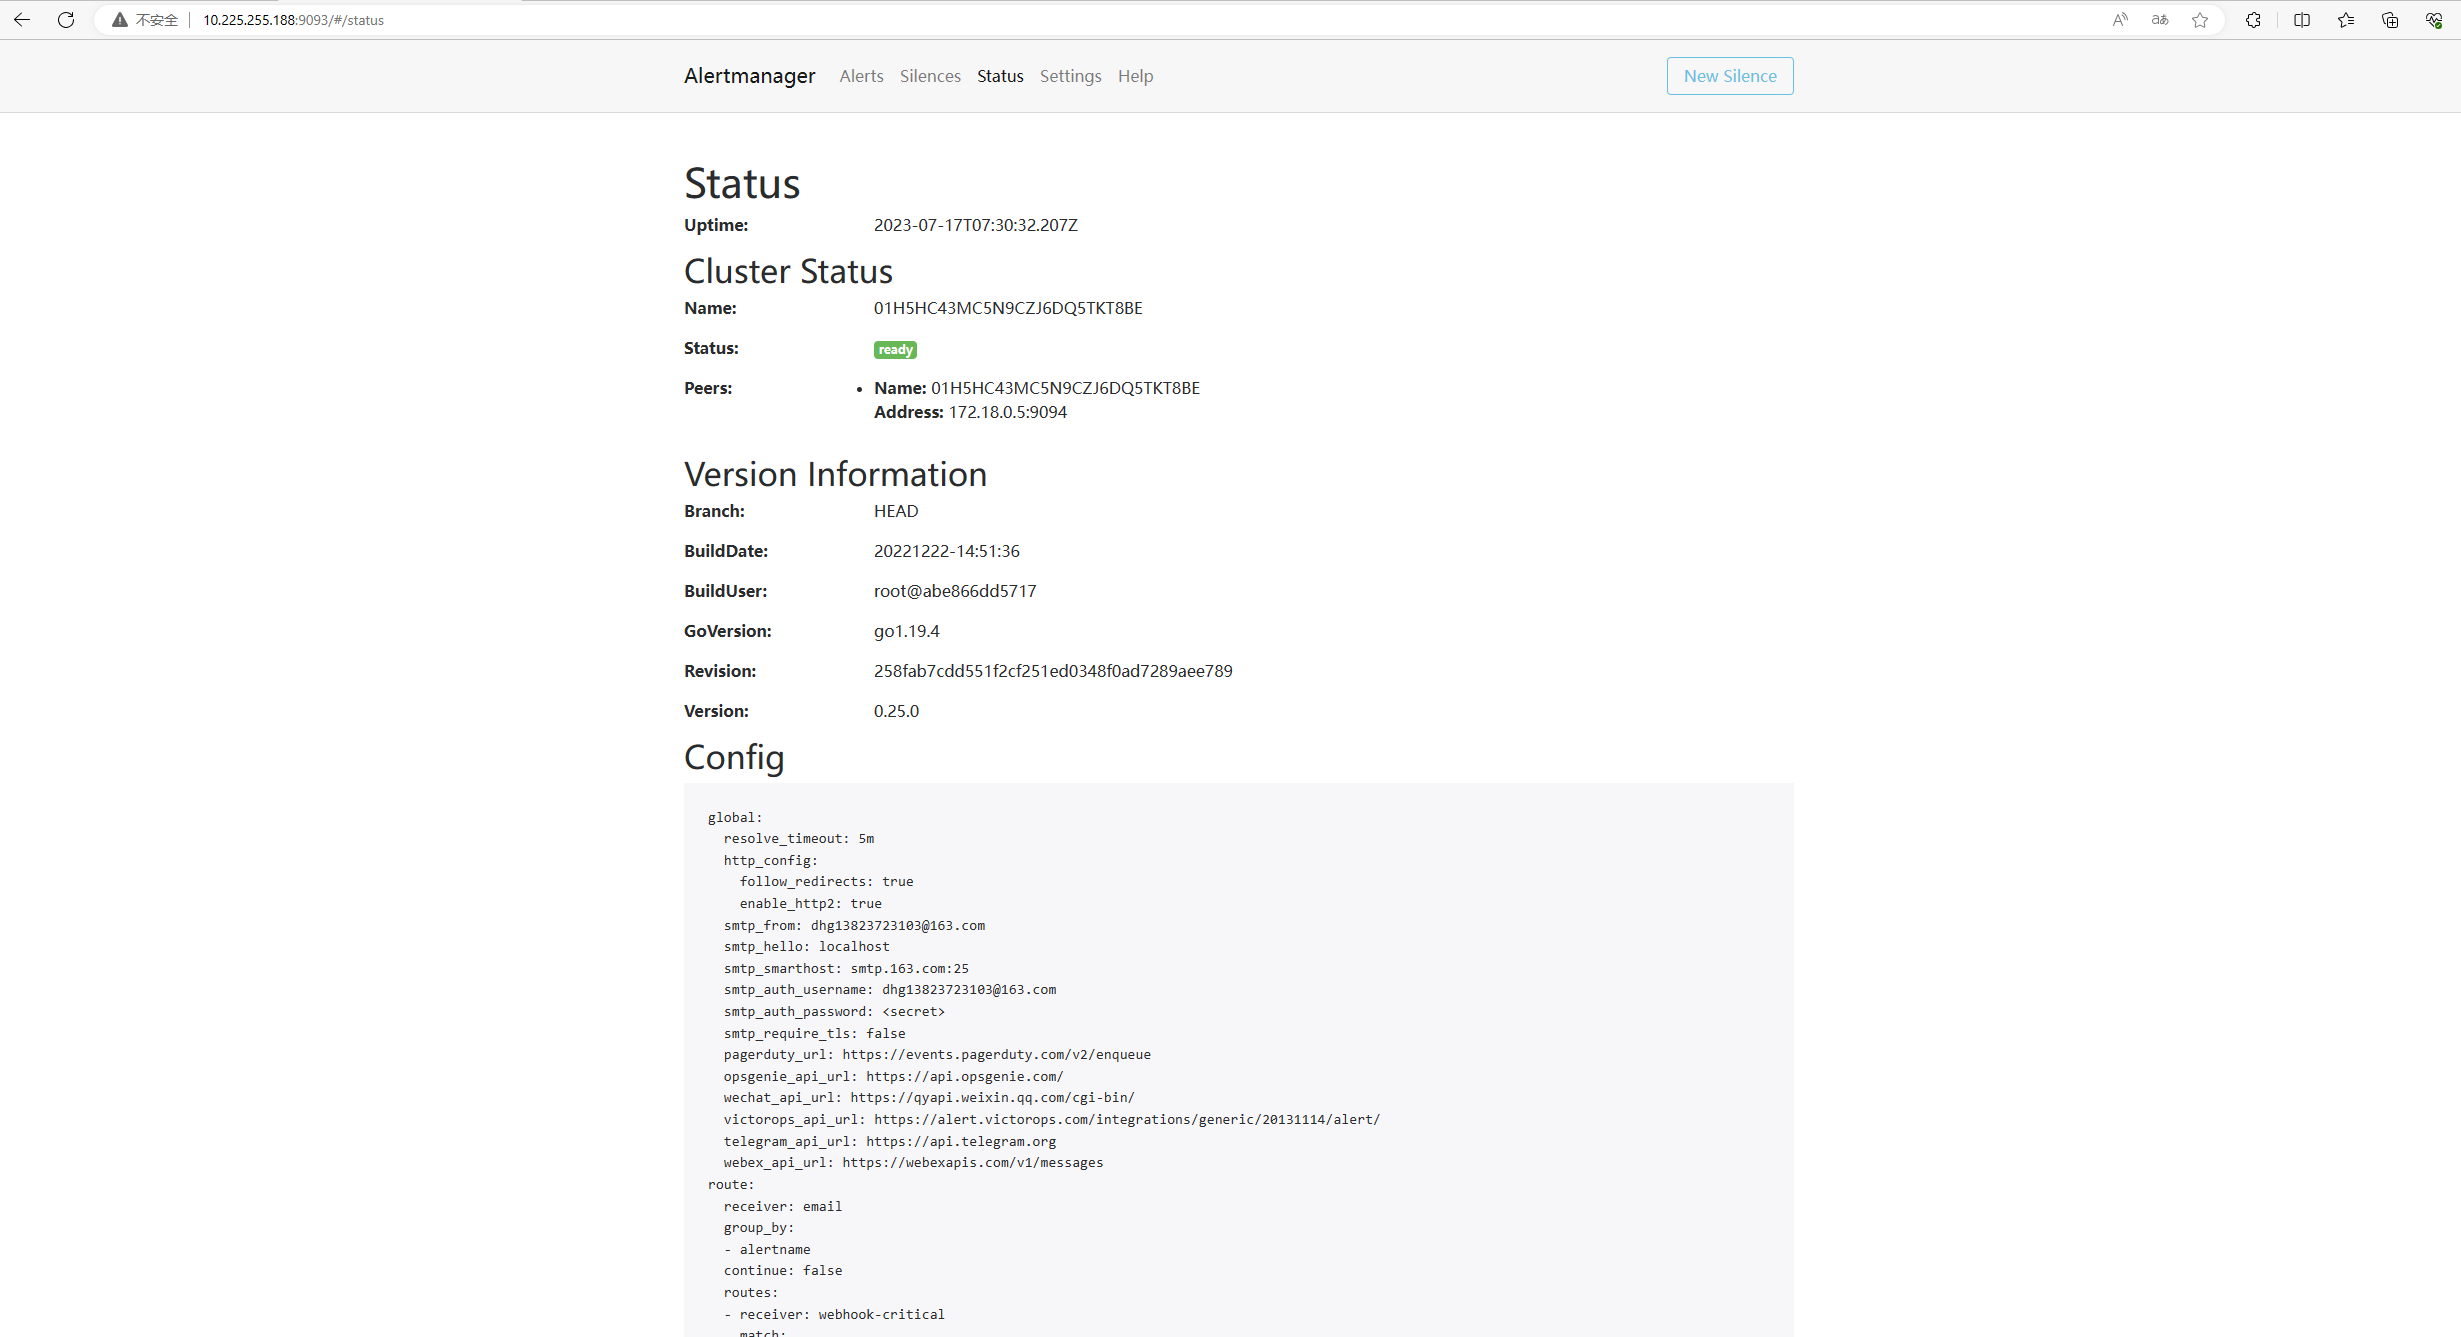Click the Read aloud icon in the address bar
This screenshot has height=1337, width=2461.
2119,19
